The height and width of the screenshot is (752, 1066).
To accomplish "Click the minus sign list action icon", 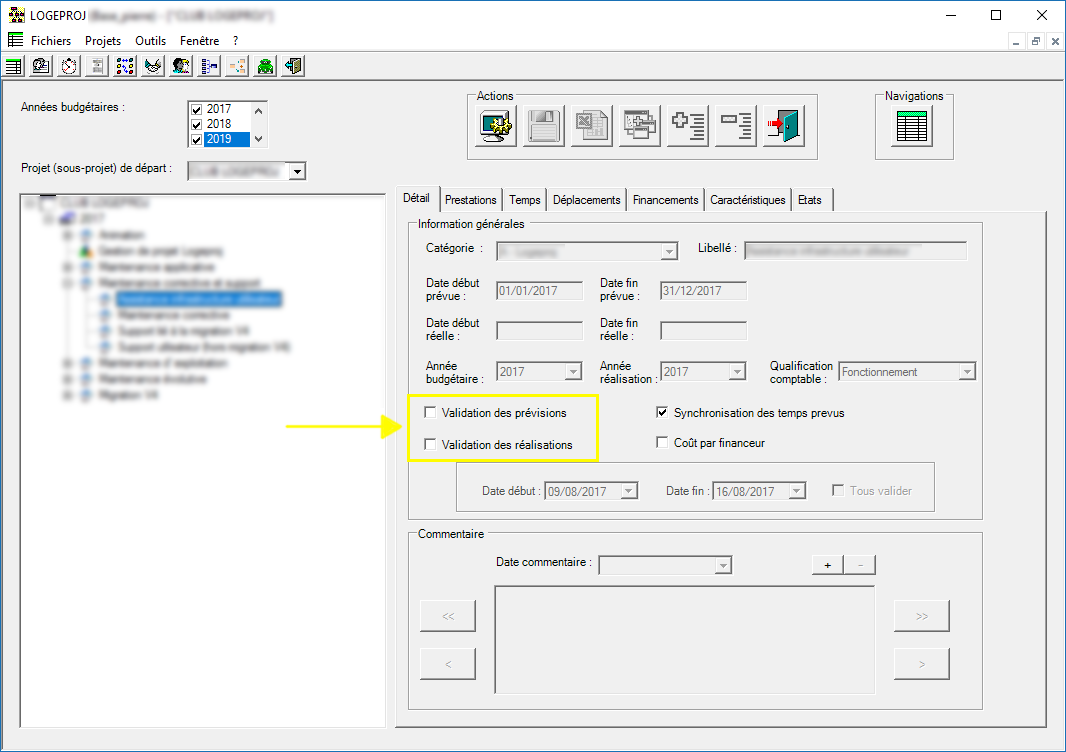I will (x=736, y=126).
